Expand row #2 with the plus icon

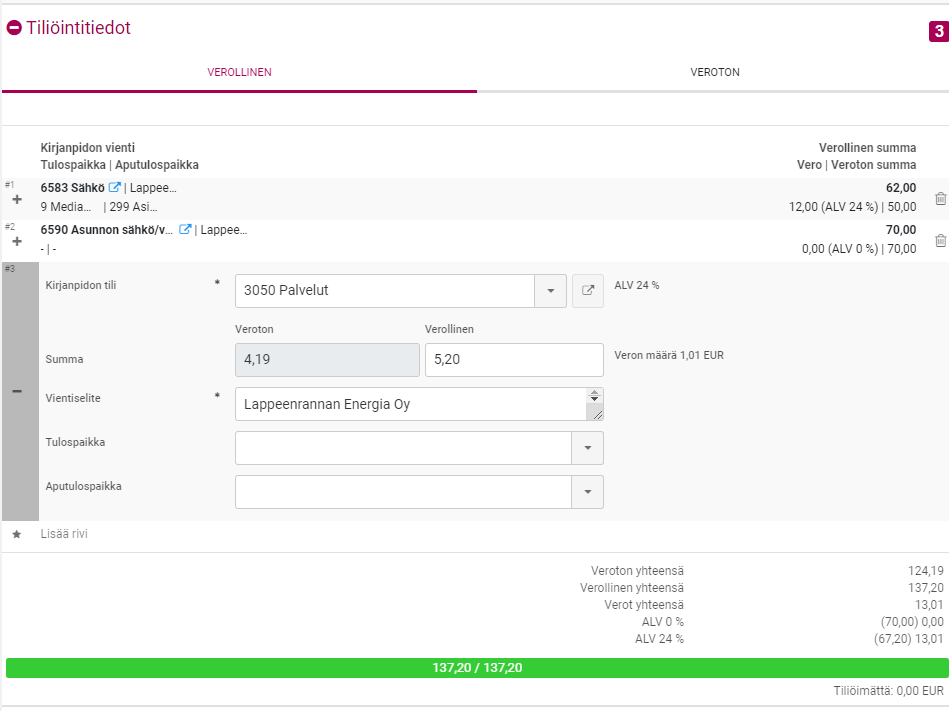(x=16, y=242)
